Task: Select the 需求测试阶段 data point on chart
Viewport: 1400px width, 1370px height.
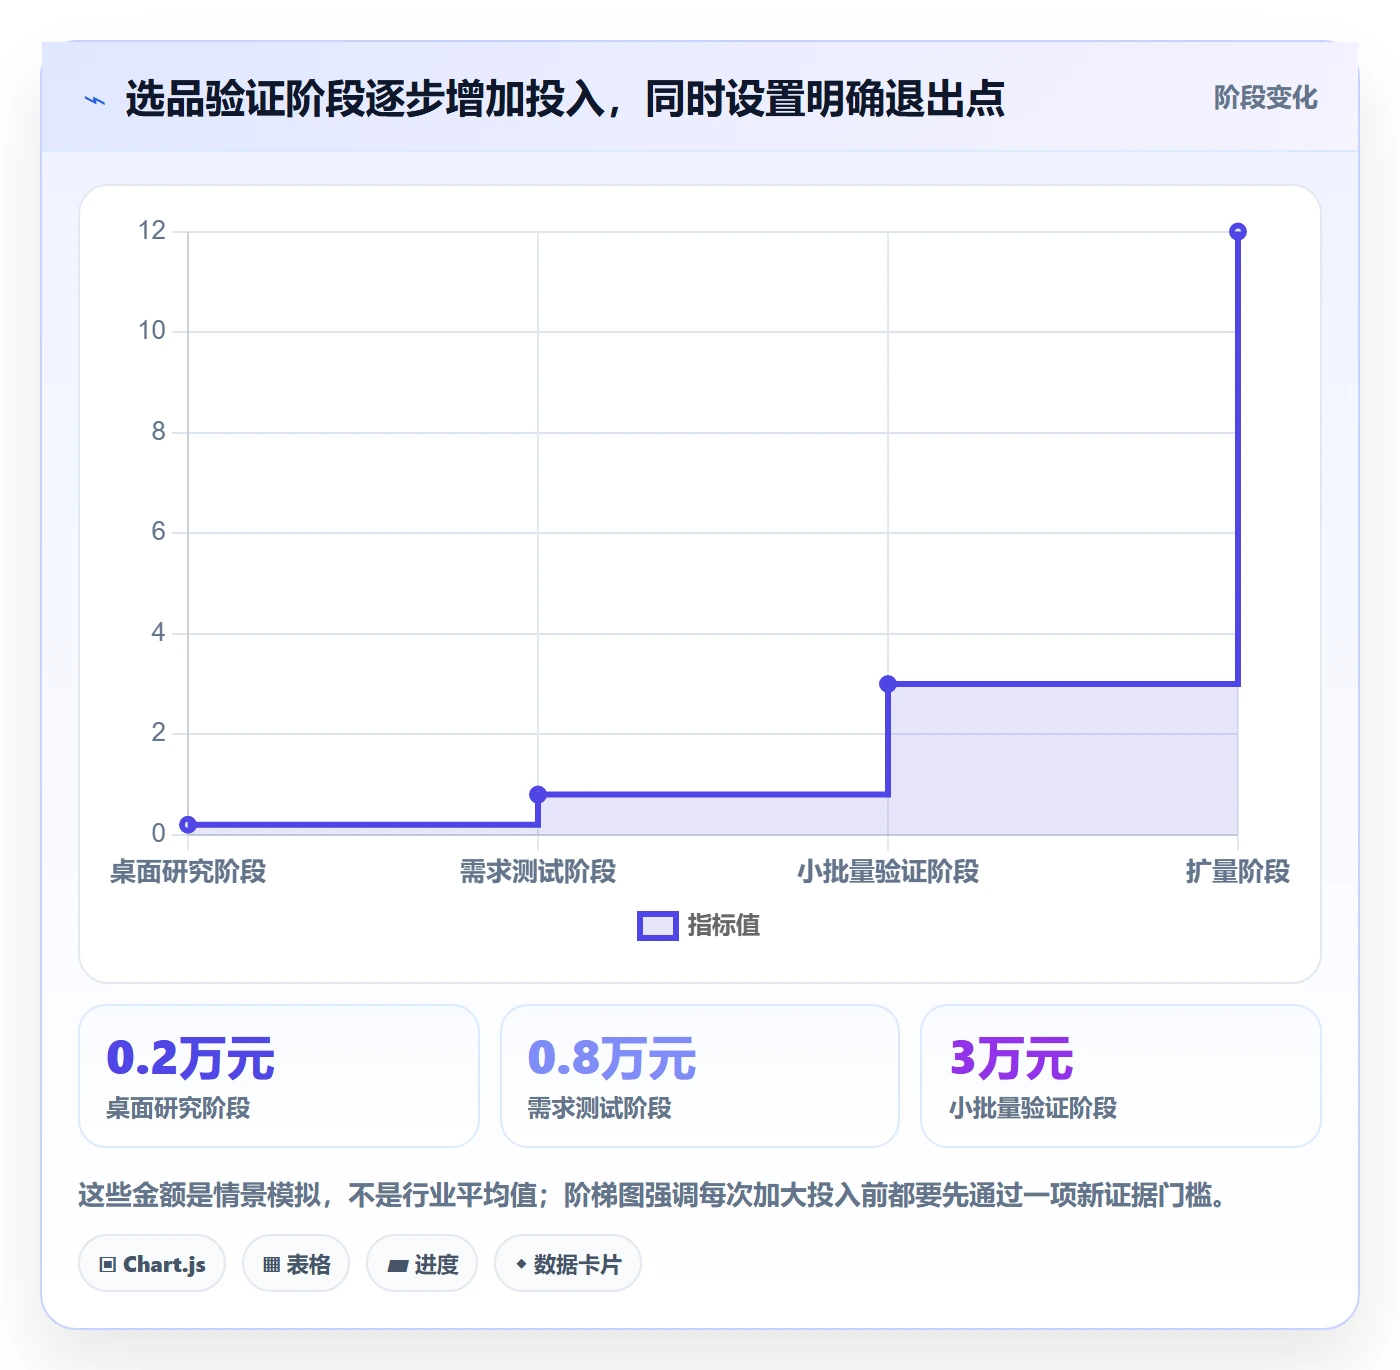Action: point(538,795)
